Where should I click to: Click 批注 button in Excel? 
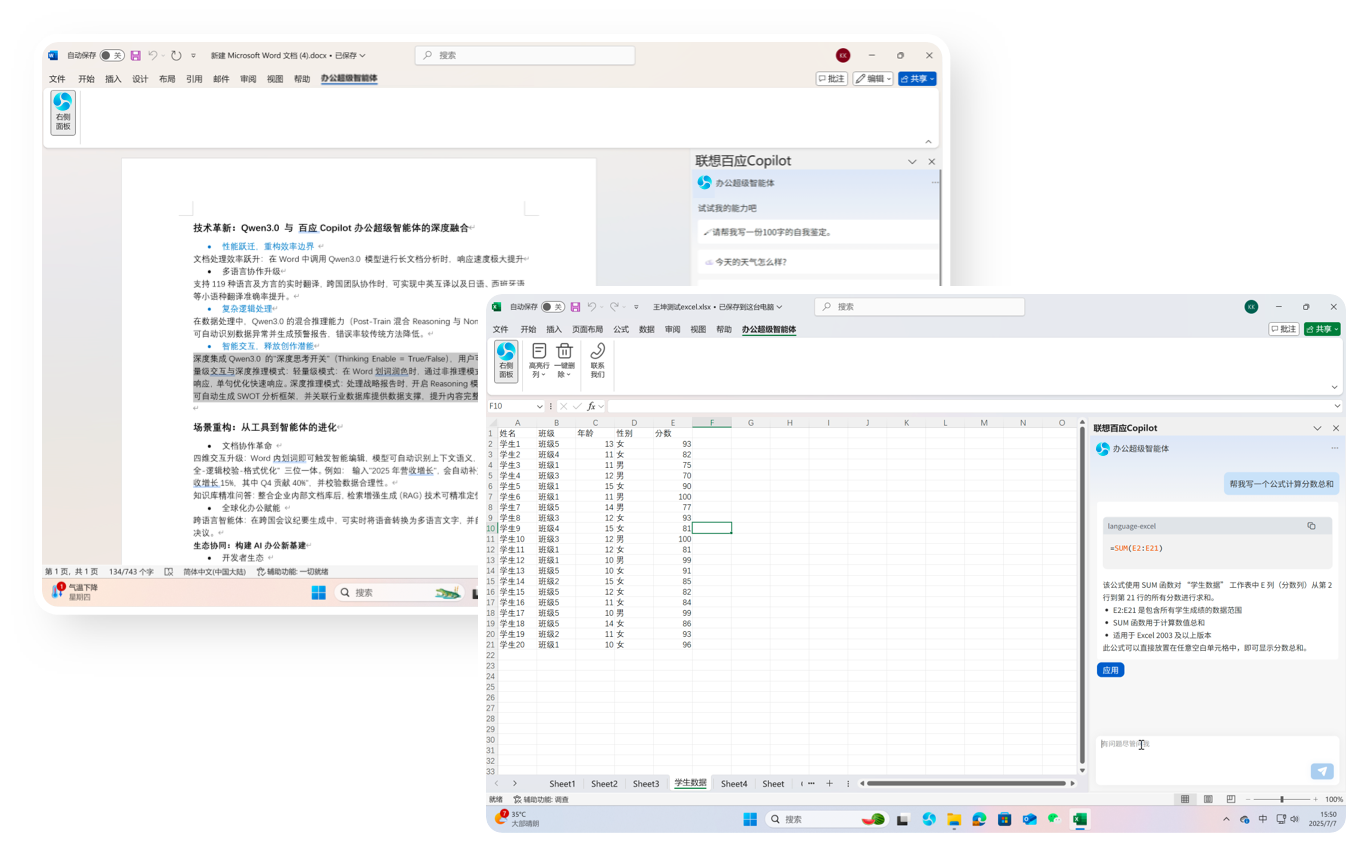[x=1284, y=329]
